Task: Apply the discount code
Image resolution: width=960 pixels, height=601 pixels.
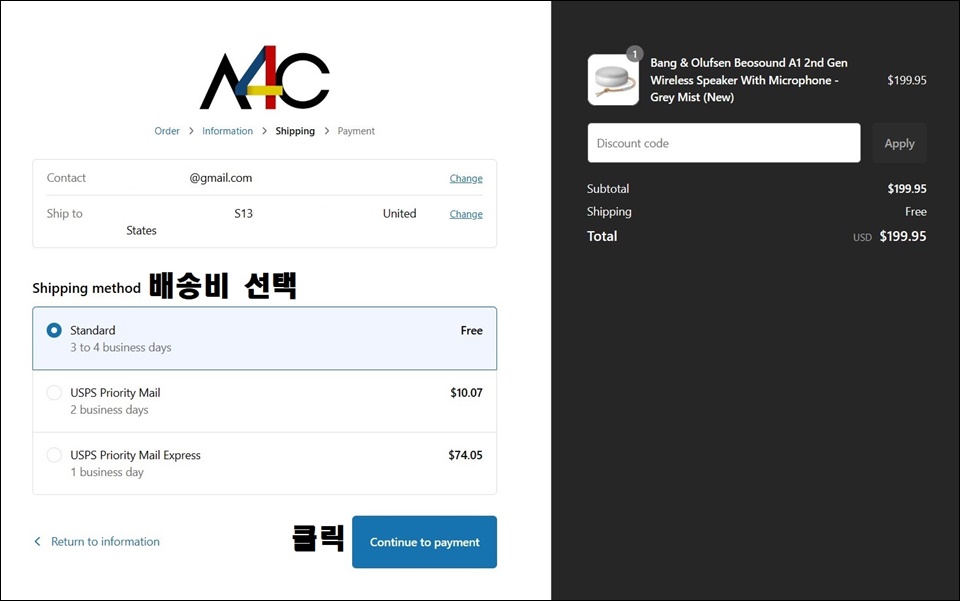Action: pos(899,143)
